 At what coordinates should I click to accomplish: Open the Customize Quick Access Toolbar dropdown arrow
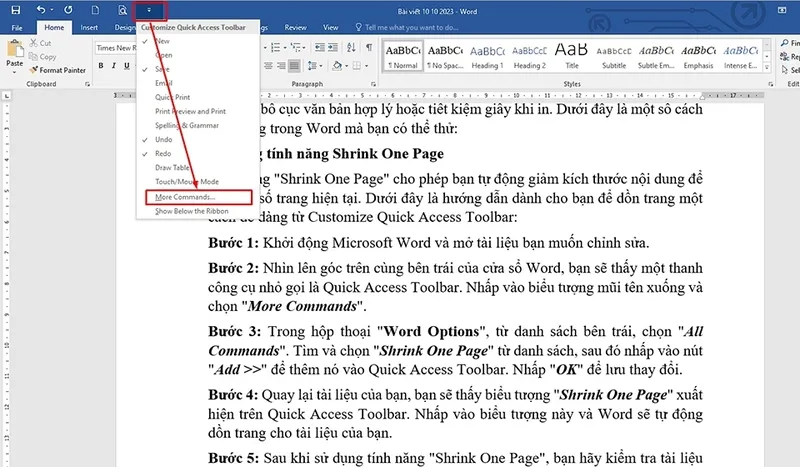pos(149,10)
